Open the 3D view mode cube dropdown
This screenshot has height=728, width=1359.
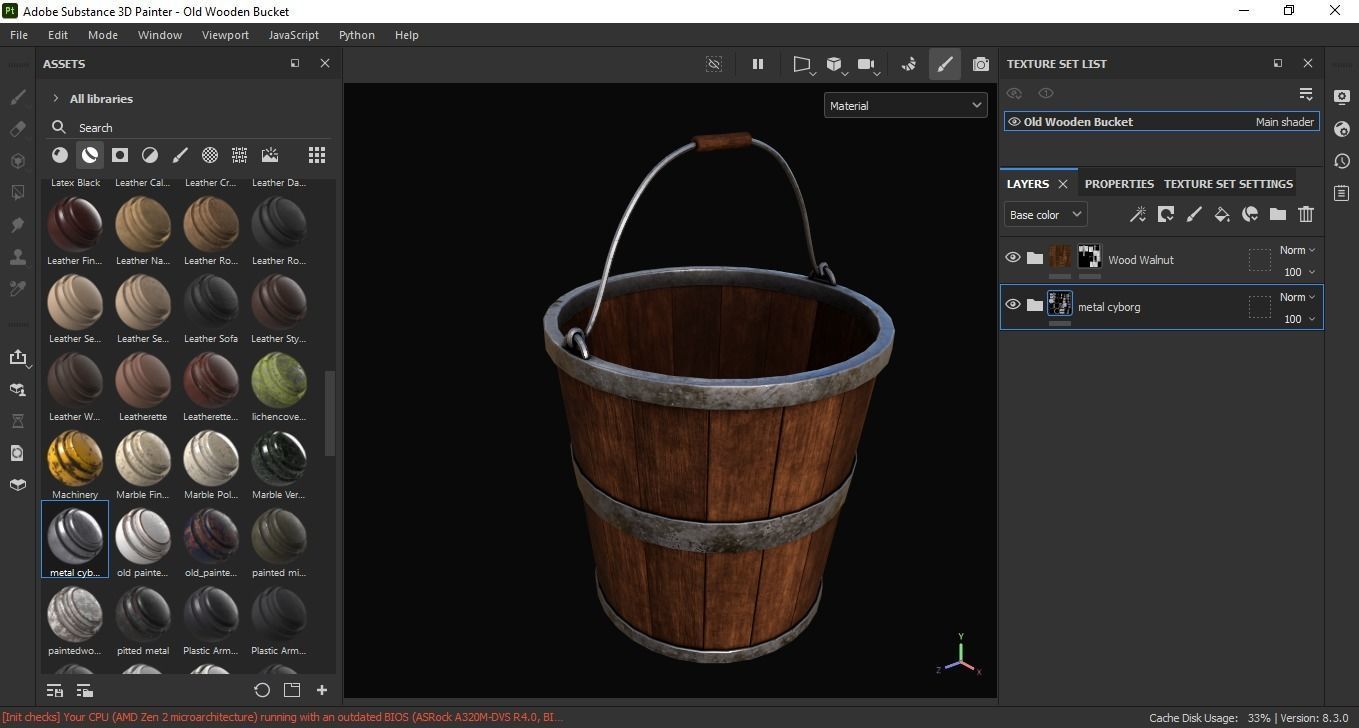point(836,65)
